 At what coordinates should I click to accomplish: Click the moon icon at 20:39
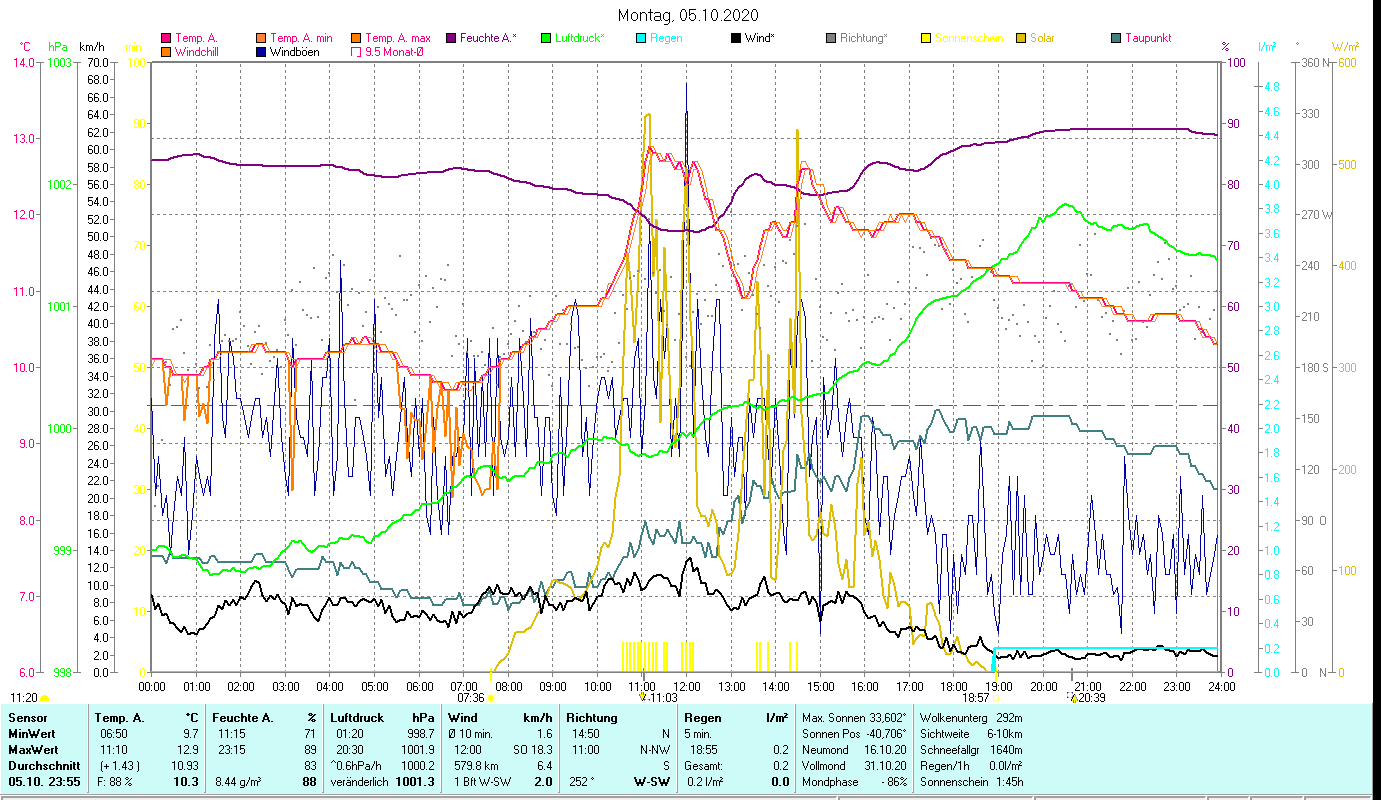point(1072,698)
